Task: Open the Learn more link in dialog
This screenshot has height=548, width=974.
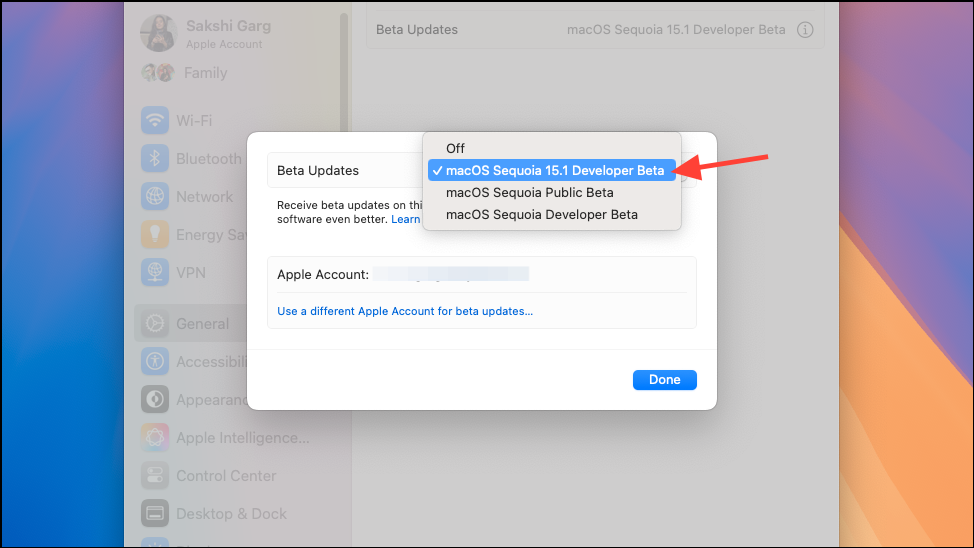Action: point(406,219)
